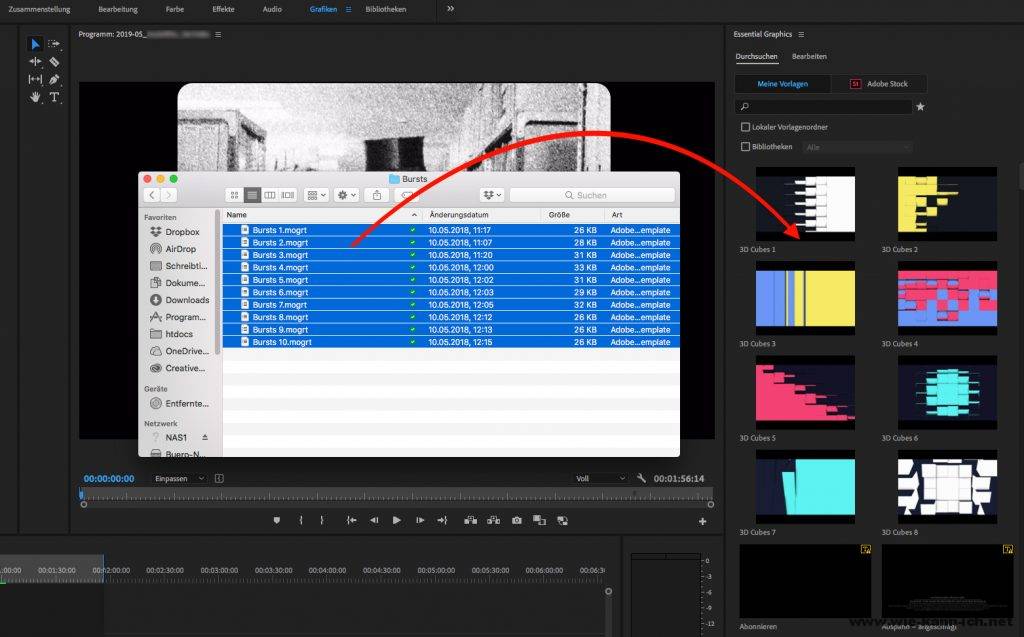
Task: Select the Type text tool
Action: pos(54,97)
